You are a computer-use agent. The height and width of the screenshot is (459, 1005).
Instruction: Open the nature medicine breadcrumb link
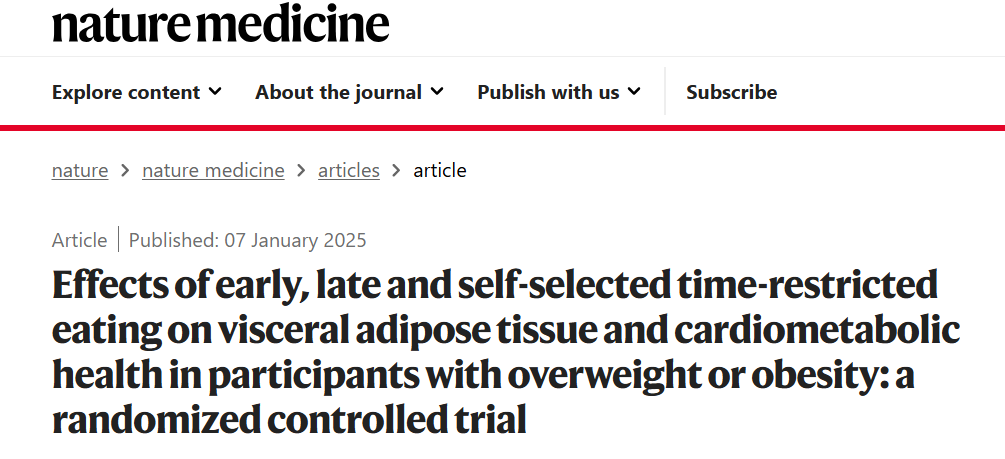[213, 171]
